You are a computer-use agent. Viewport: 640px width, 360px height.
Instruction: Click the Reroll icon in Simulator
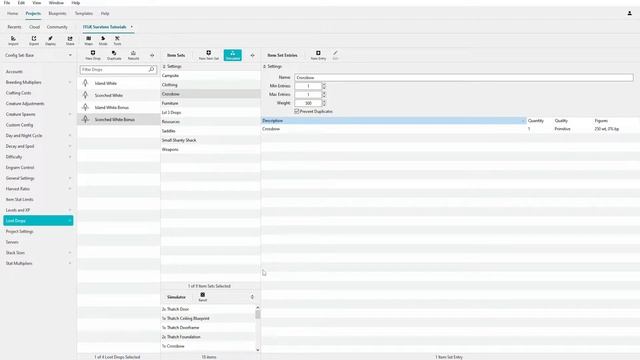202,297
